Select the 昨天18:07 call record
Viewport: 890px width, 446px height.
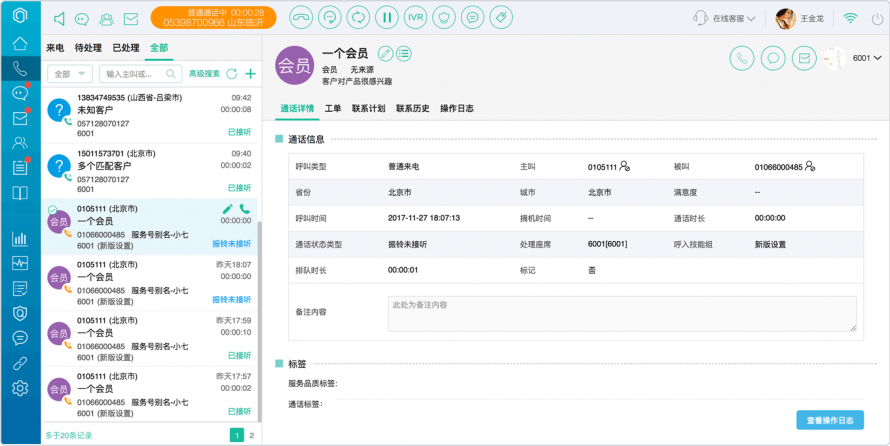[150, 283]
